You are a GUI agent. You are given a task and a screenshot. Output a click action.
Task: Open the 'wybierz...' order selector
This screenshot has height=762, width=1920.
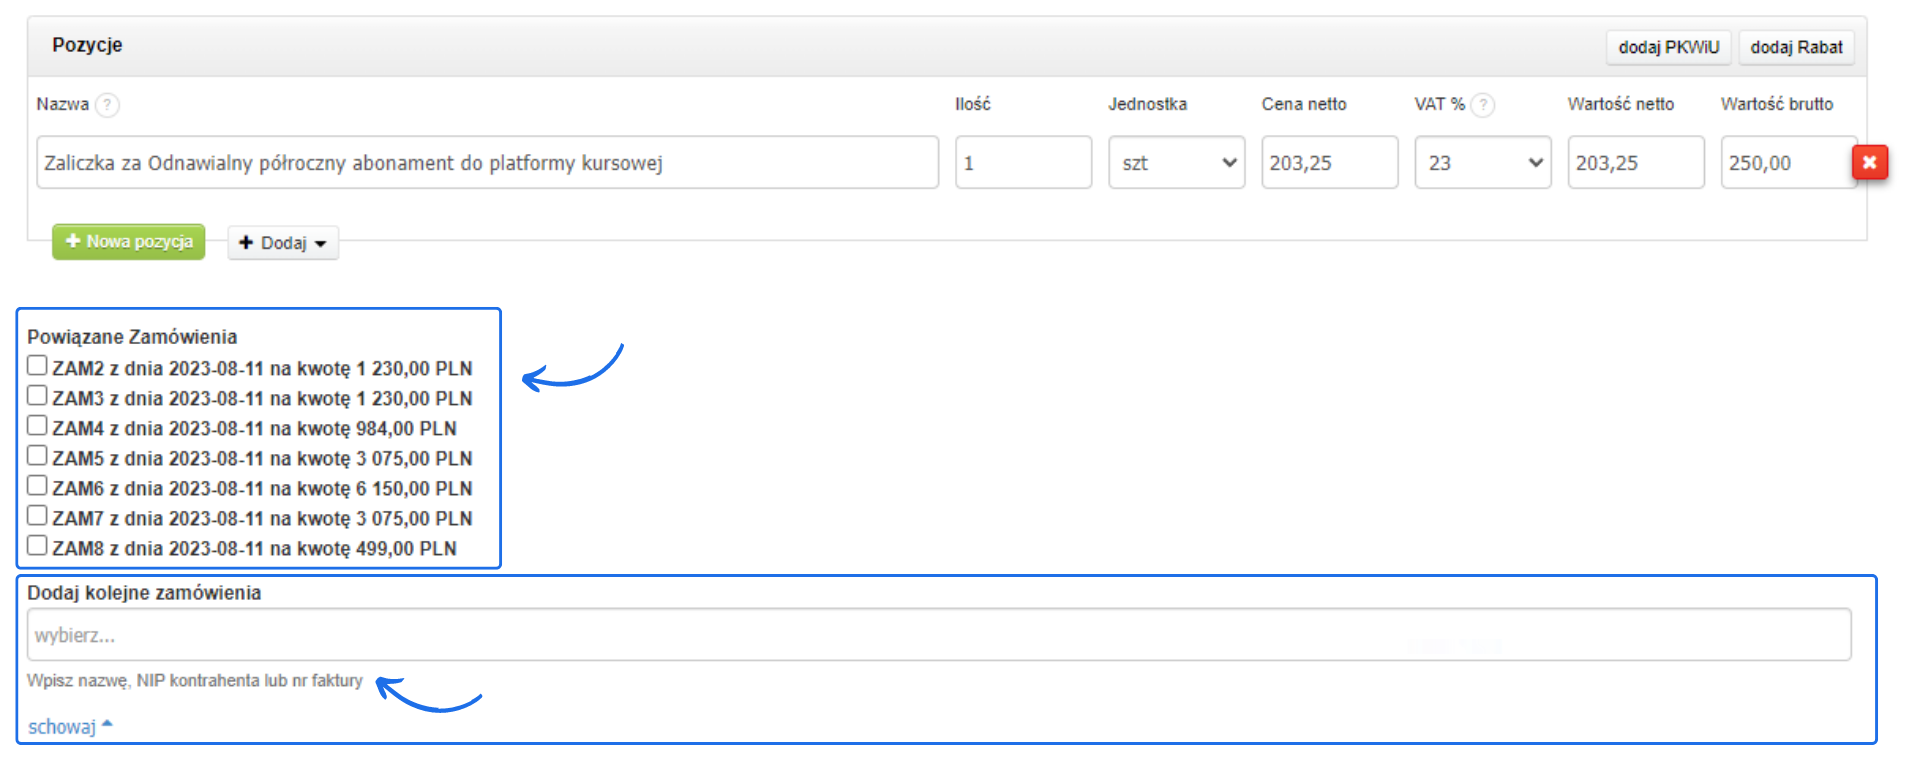pos(938,635)
